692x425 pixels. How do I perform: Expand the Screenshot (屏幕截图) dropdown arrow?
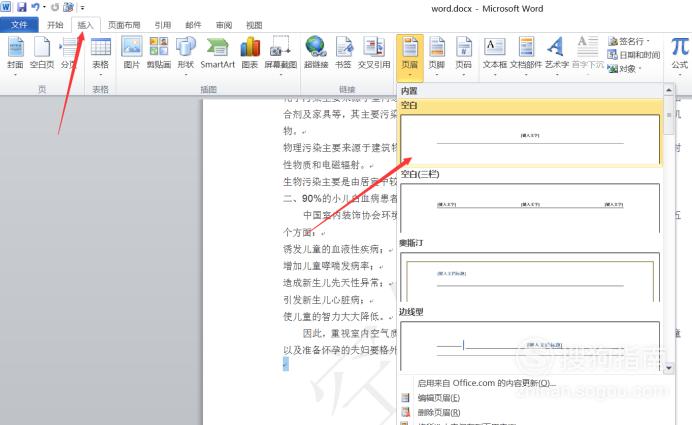(x=281, y=75)
